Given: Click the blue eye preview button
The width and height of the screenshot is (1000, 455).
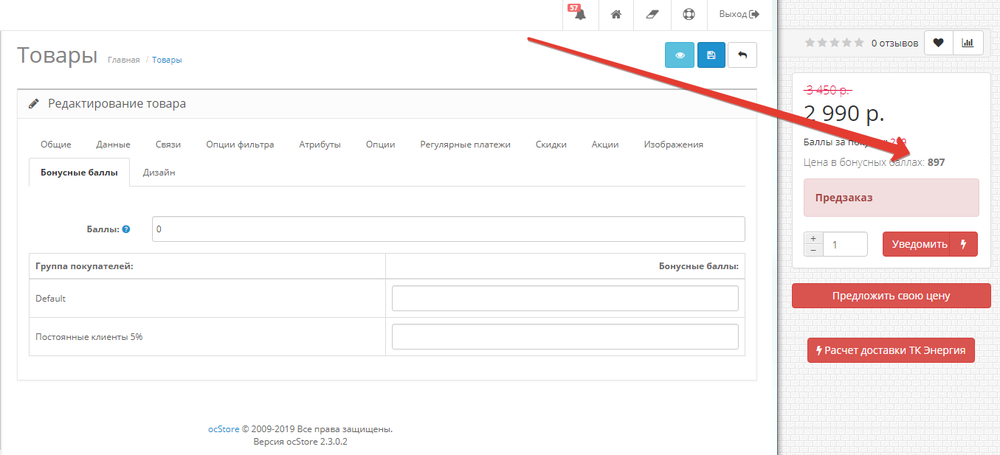Looking at the screenshot, I should [x=680, y=55].
